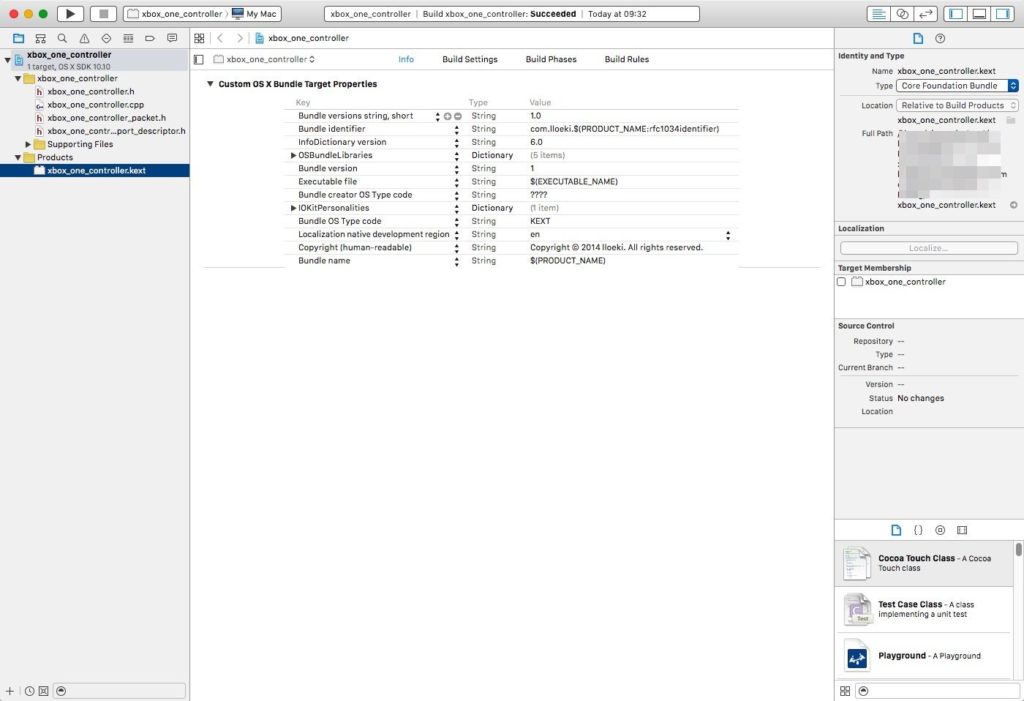Show the File inspector
This screenshot has height=701, width=1024.
coord(918,39)
